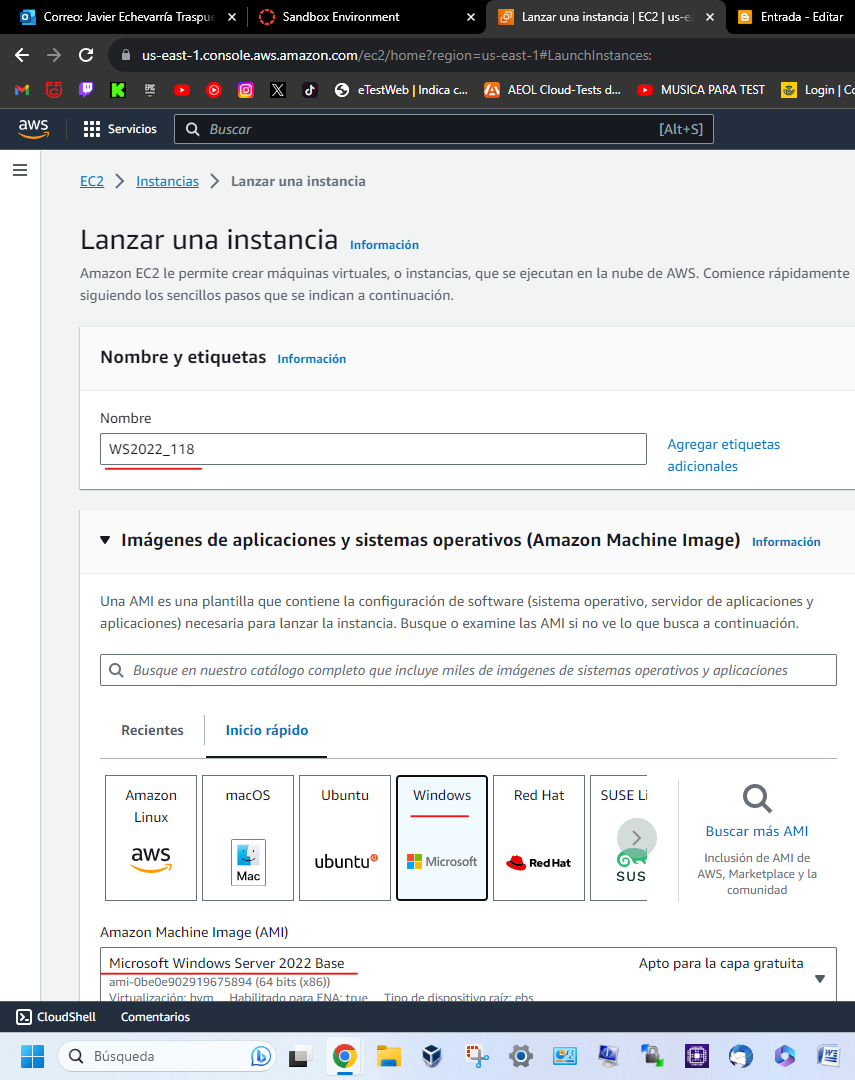
Task: Open the Word icon in the taskbar
Action: click(829, 1056)
